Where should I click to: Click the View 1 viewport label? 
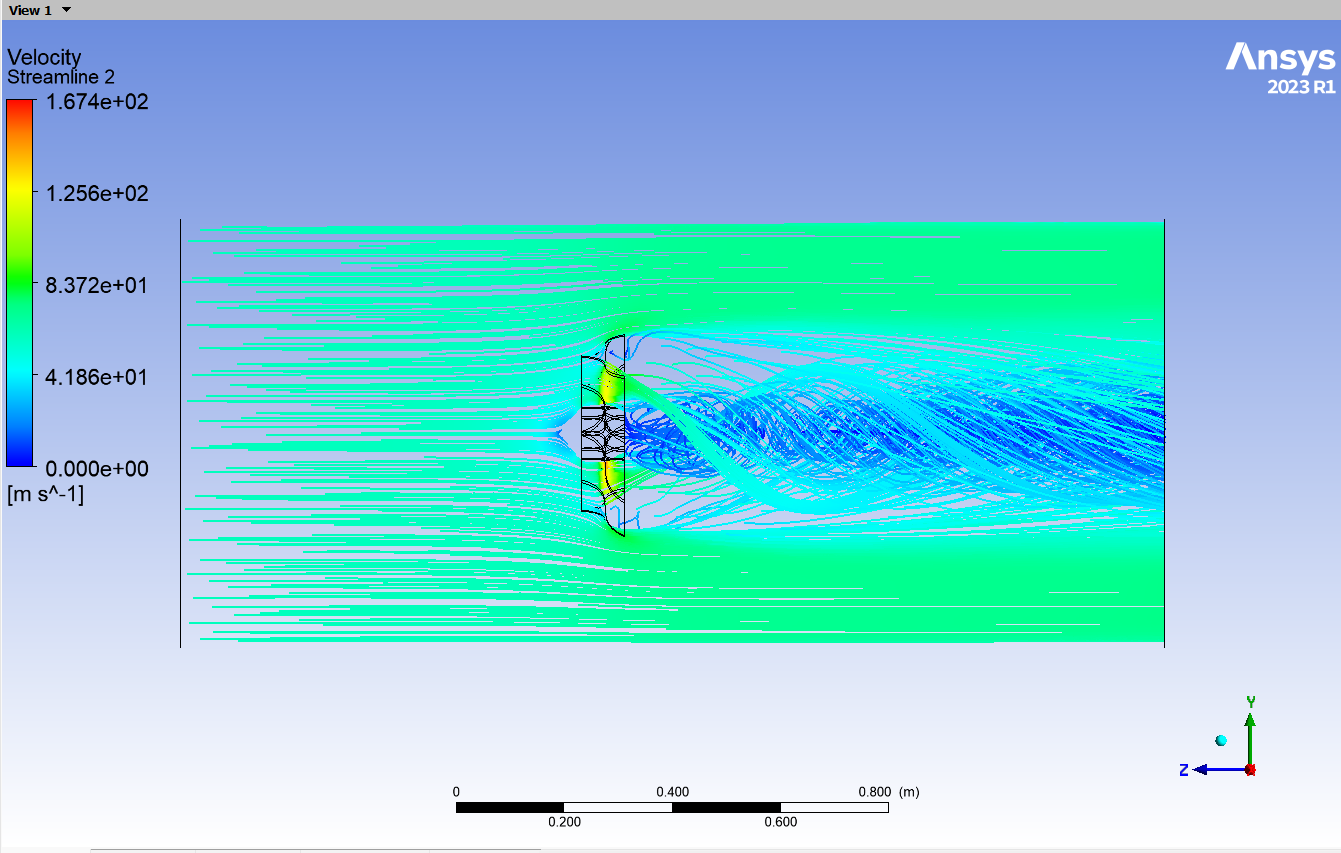[30, 10]
